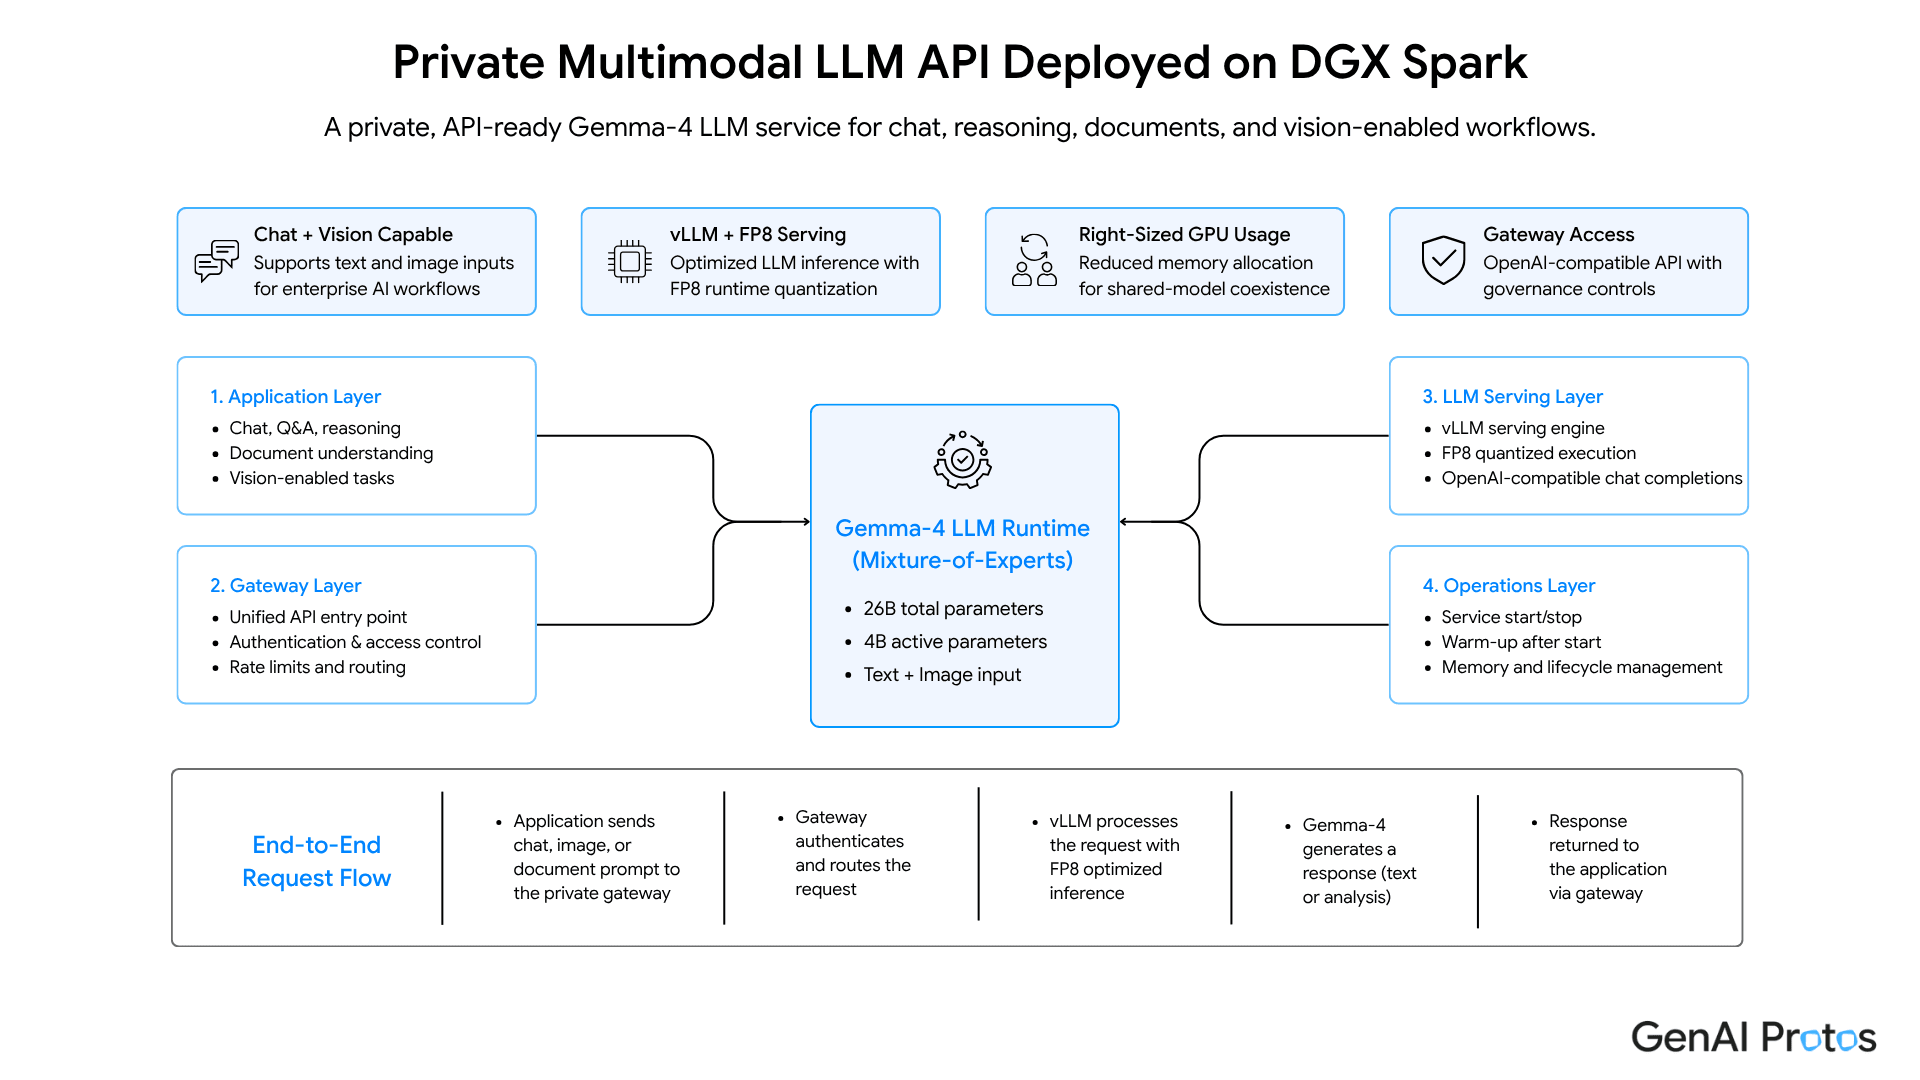Screen dimensions: 1920x1080
Task: Click the chip icon beside vLLM + FP8 Serving
Action: point(630,262)
